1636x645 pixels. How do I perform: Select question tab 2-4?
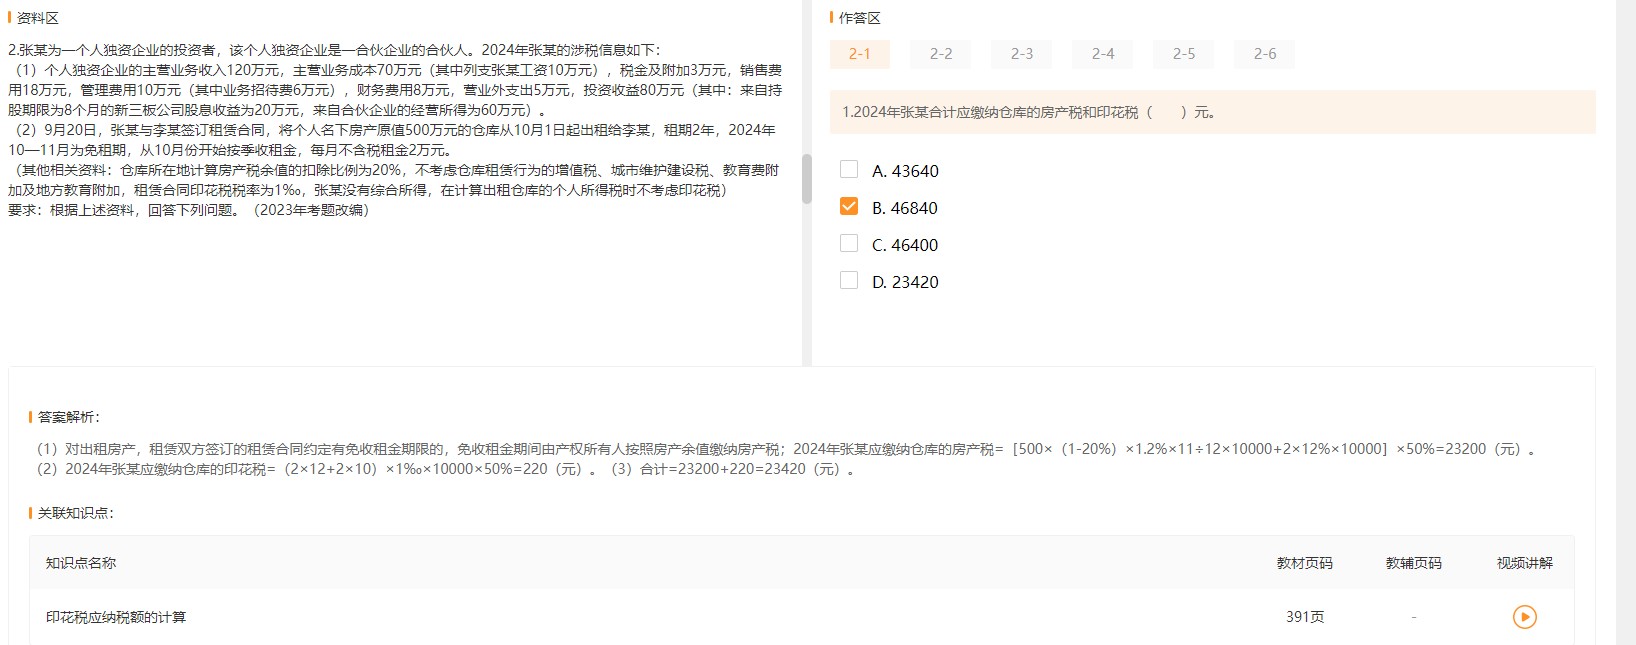(1102, 54)
